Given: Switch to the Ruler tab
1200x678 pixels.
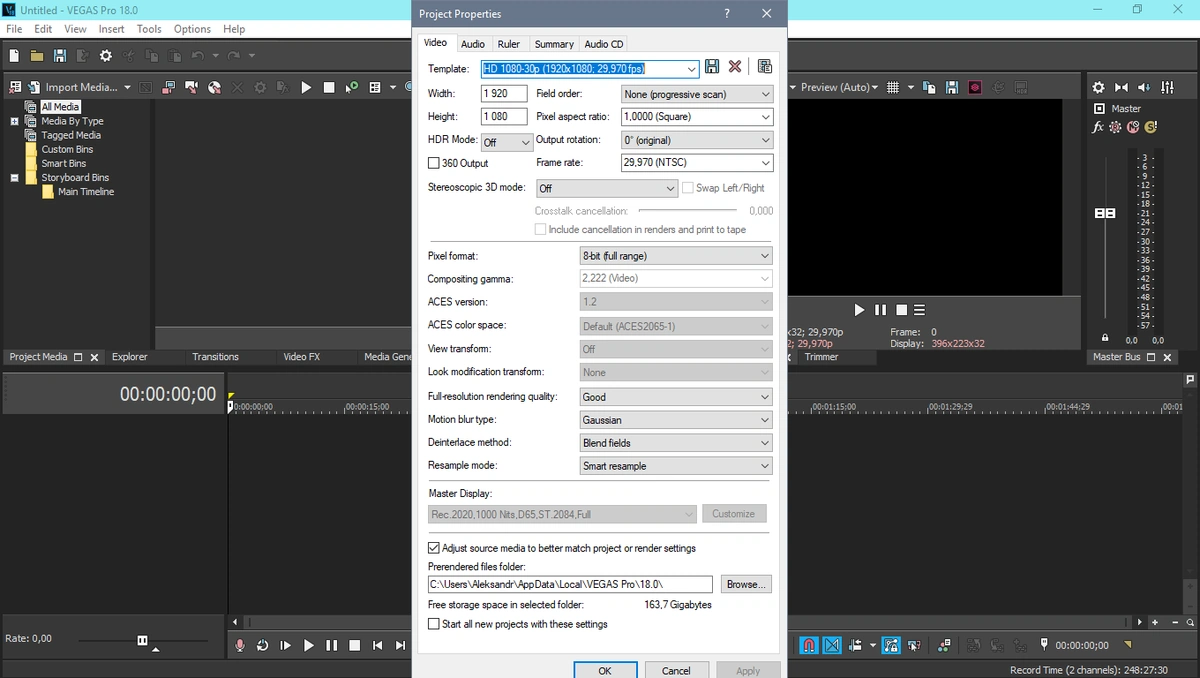Looking at the screenshot, I should coord(509,44).
